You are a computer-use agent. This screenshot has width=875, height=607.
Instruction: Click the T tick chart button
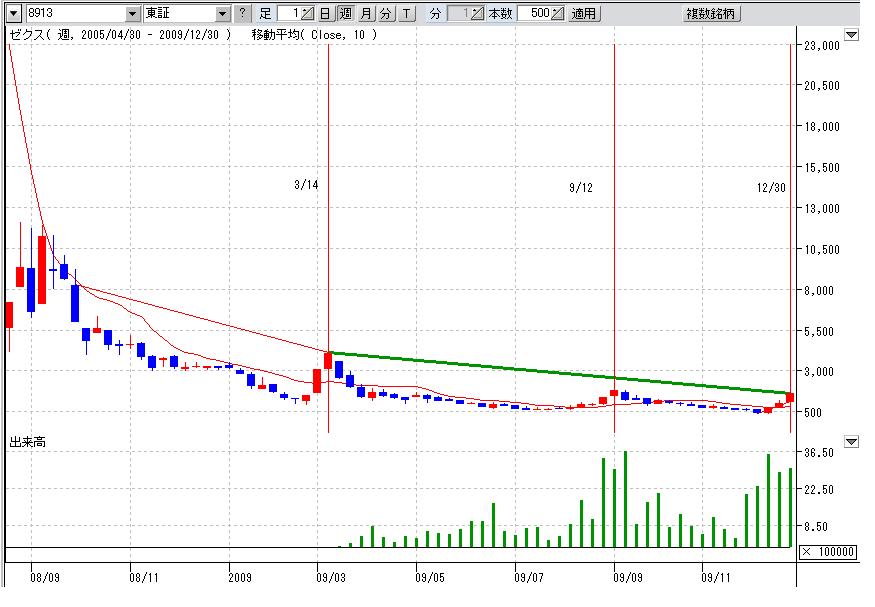point(406,14)
